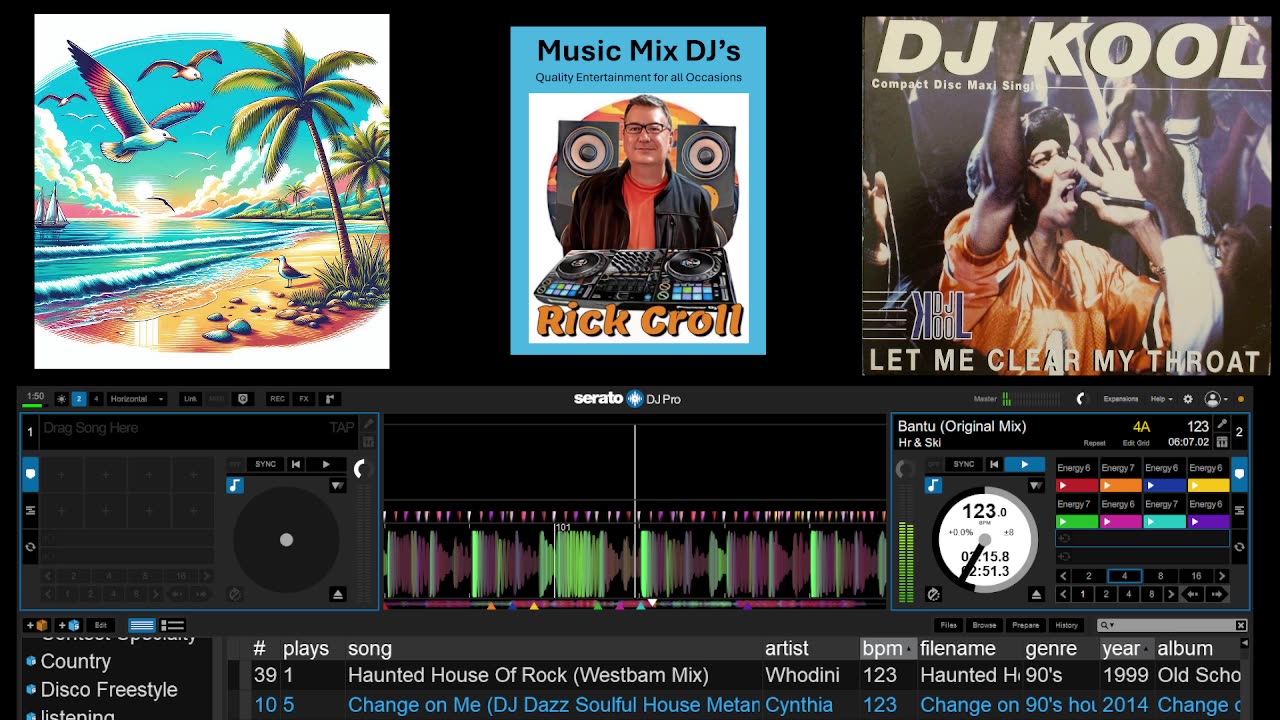
Task: Open the FX panel
Action: coord(304,399)
